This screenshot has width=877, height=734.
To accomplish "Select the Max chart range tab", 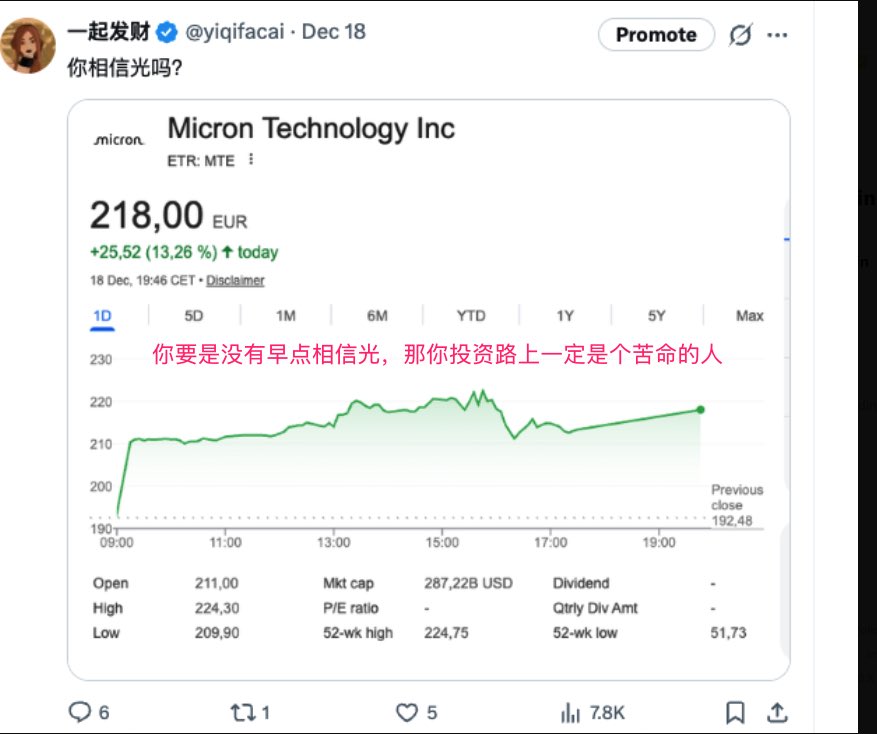I will click(x=749, y=316).
